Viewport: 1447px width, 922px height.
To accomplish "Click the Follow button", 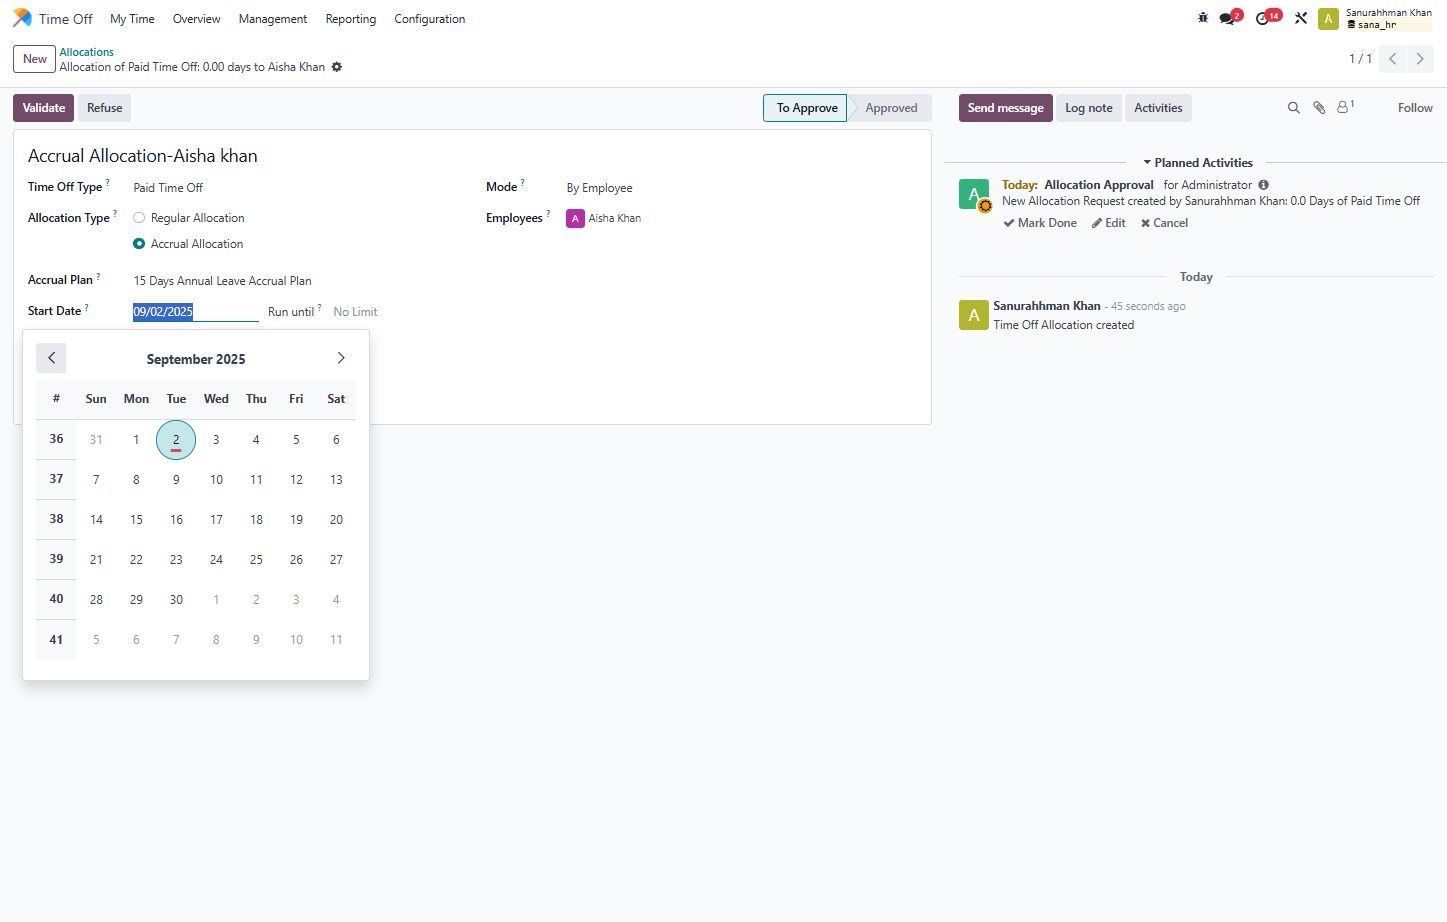I will pos(1415,108).
